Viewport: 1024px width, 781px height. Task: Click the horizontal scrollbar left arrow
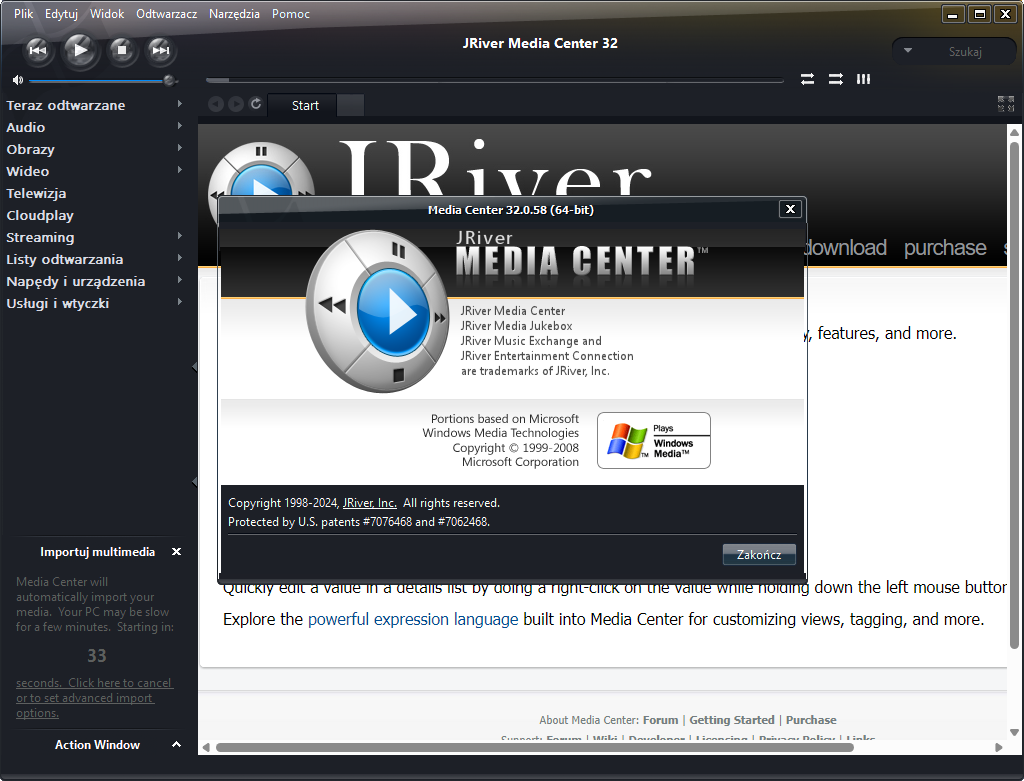[206, 747]
